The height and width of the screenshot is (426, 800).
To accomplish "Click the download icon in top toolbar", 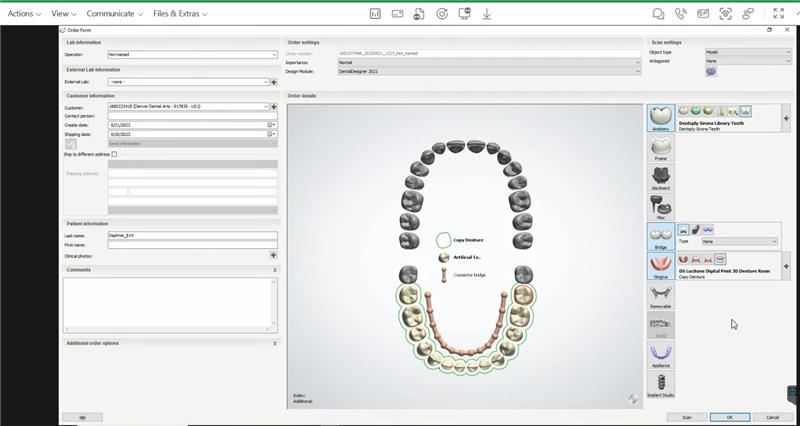I will click(x=487, y=14).
